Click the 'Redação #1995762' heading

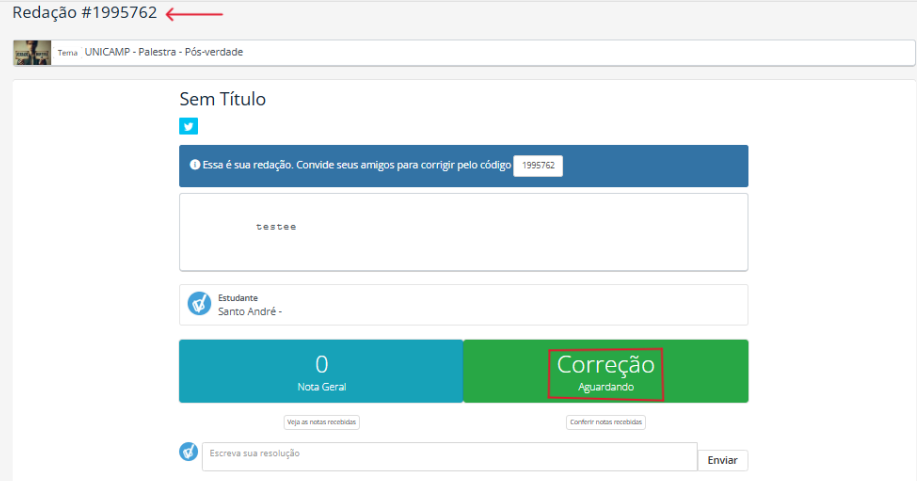coord(85,13)
